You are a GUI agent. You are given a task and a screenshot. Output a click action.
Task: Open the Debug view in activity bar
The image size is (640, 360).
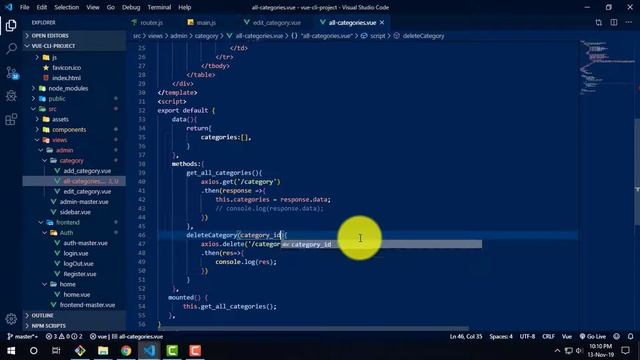11,96
